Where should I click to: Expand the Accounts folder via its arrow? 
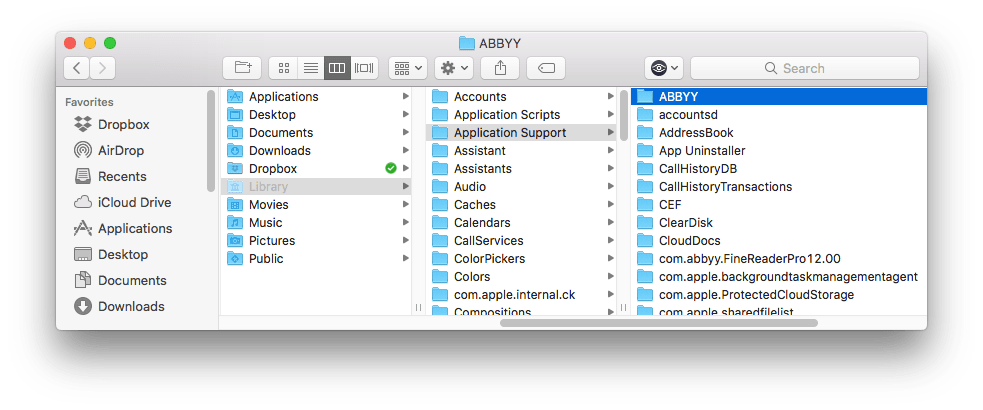coord(611,97)
